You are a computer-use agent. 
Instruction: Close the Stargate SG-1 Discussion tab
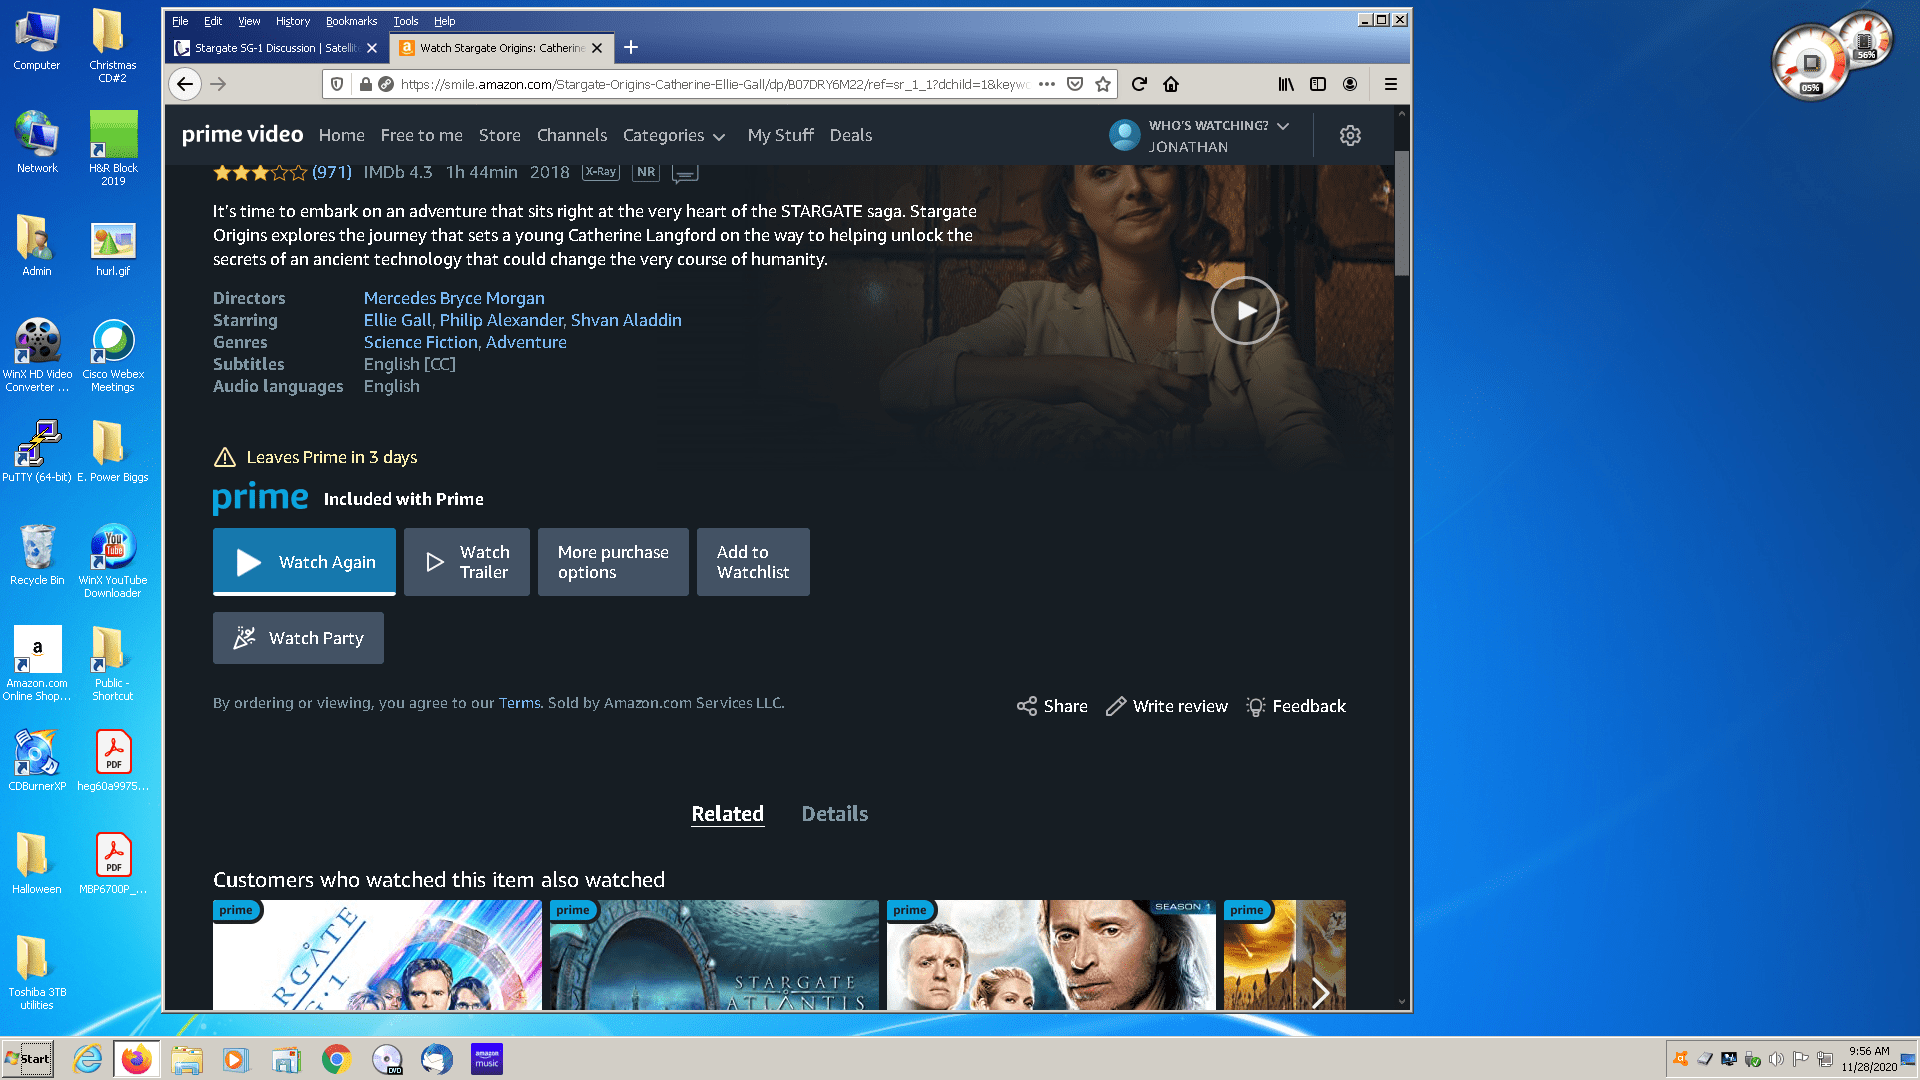(372, 48)
